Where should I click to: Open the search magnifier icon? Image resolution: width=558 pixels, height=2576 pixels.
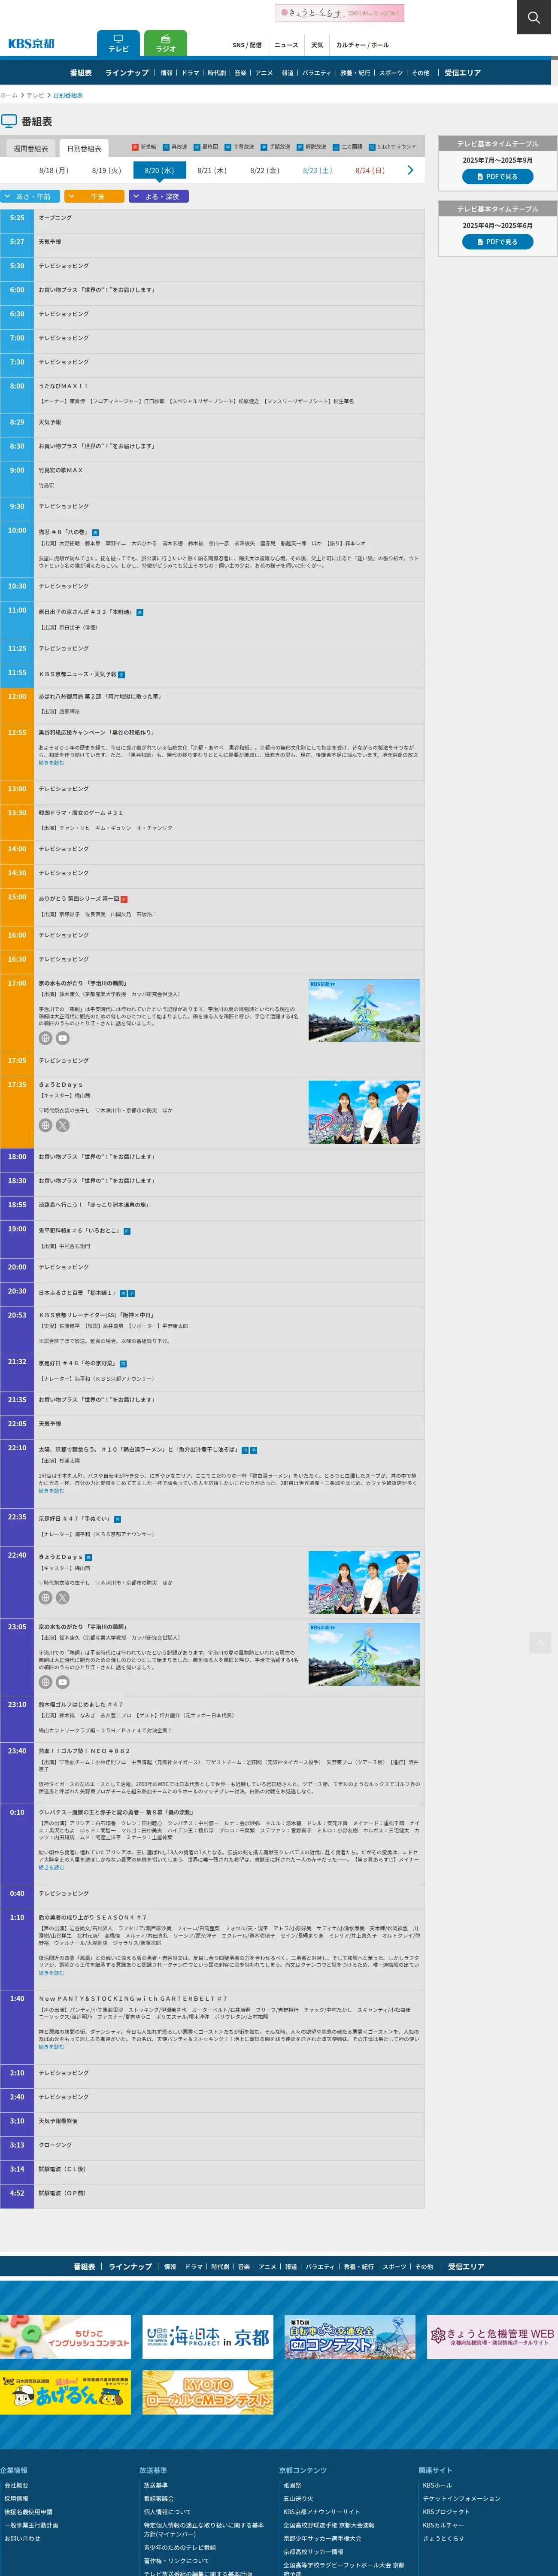pyautogui.click(x=534, y=17)
